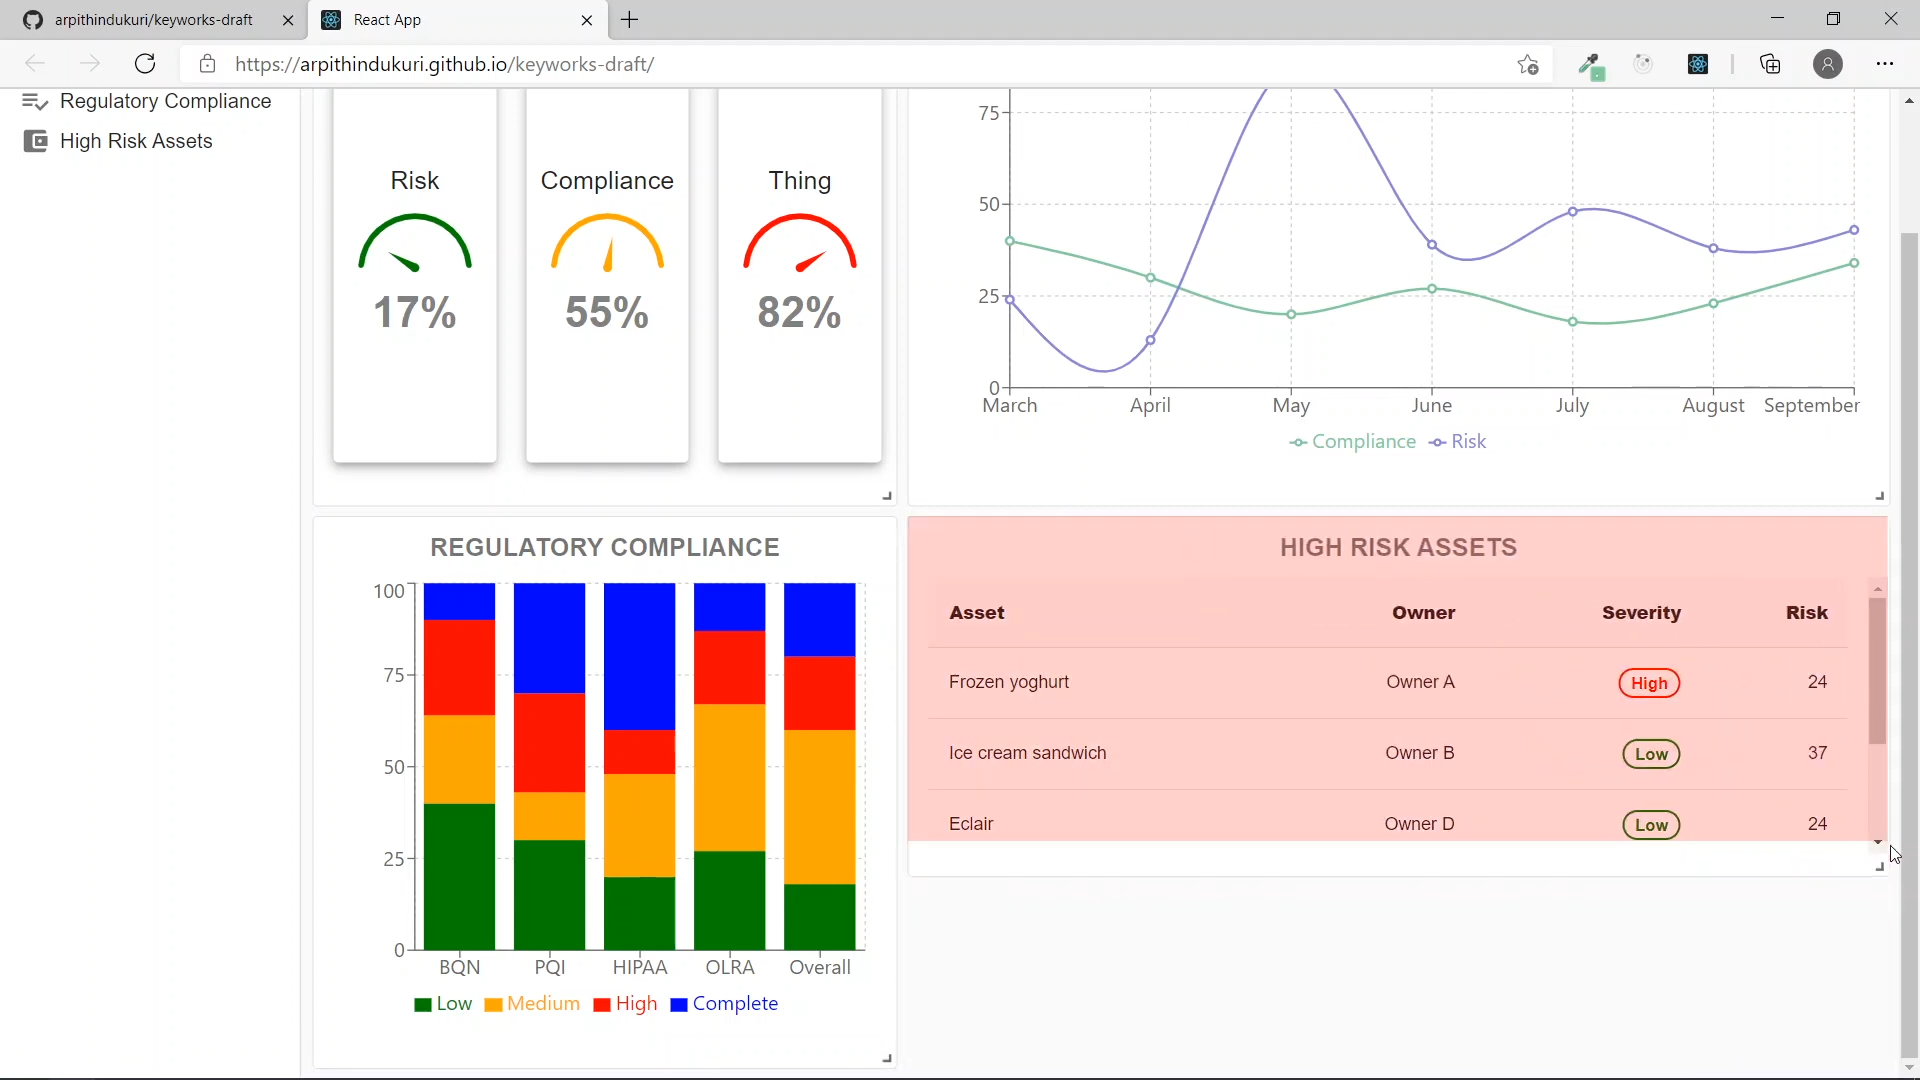Click the Thing 82% gauge card

click(800, 275)
